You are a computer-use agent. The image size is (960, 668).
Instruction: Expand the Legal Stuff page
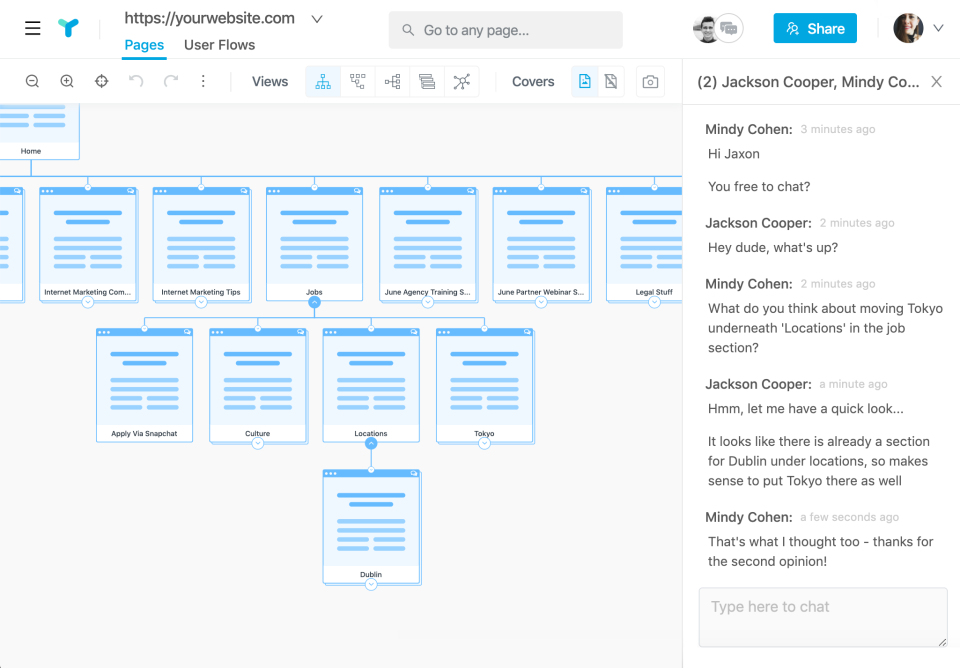pyautogui.click(x=654, y=302)
